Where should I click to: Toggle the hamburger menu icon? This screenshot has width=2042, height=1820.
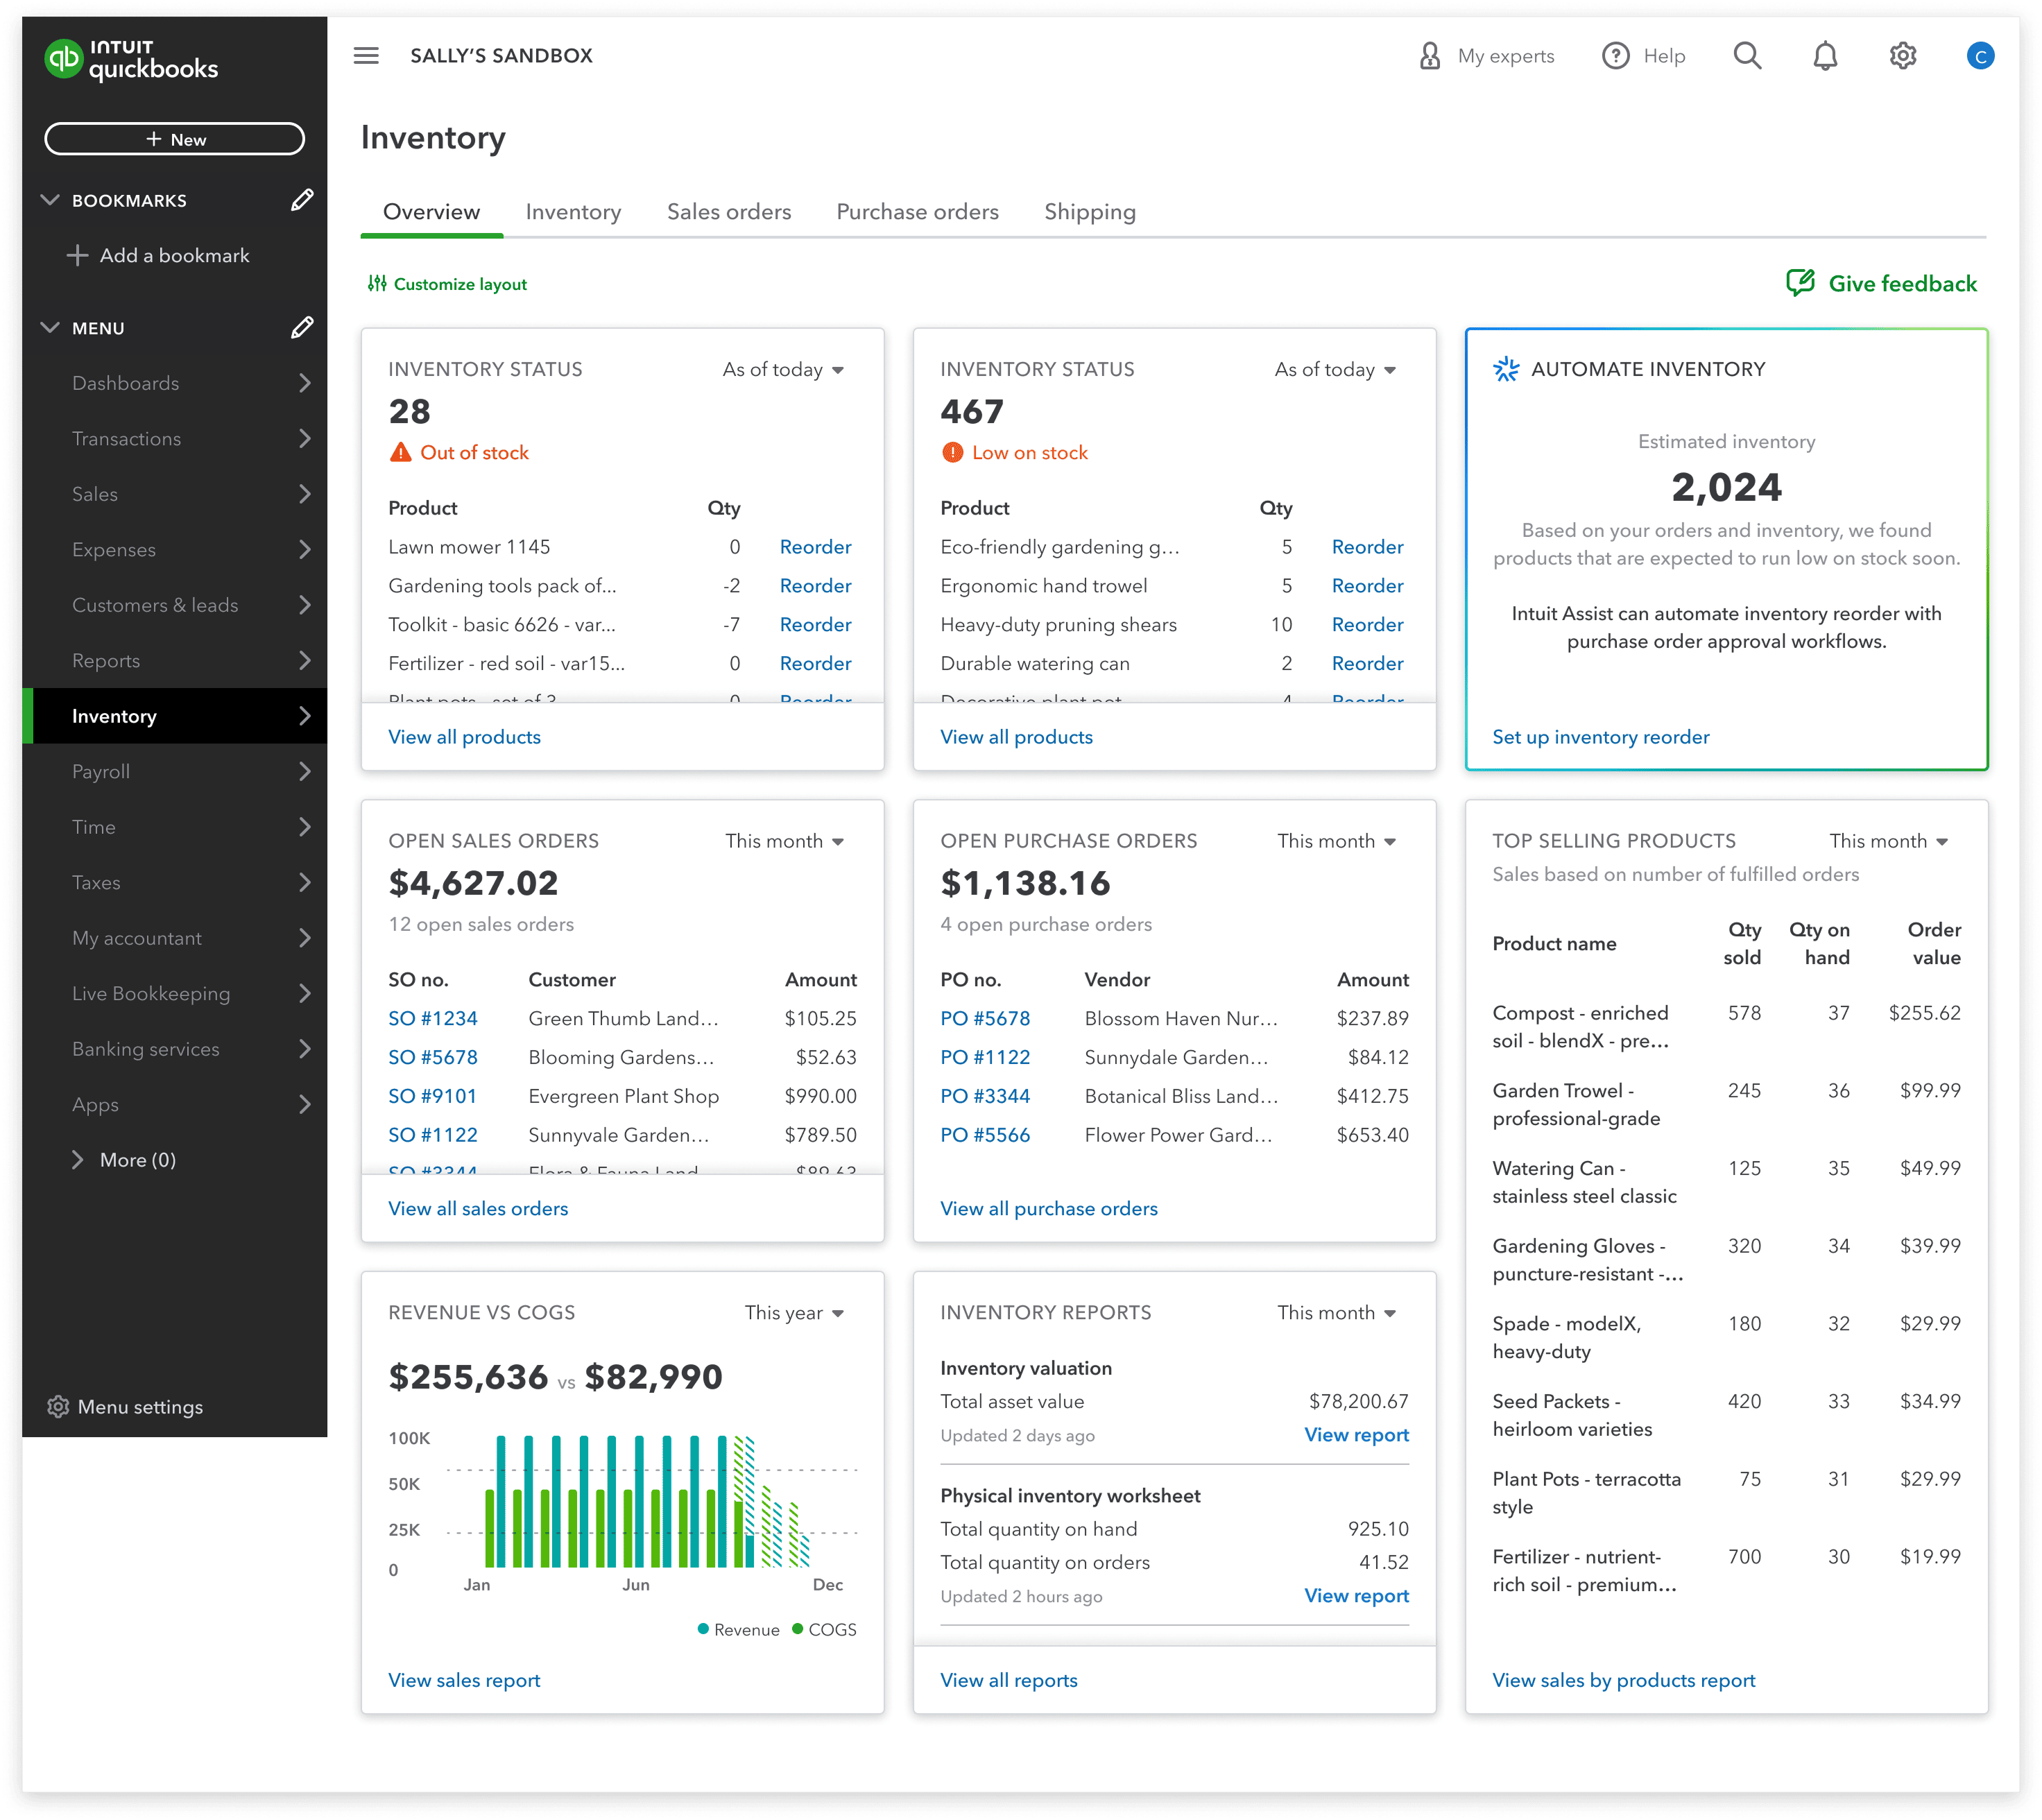pyautogui.click(x=366, y=56)
